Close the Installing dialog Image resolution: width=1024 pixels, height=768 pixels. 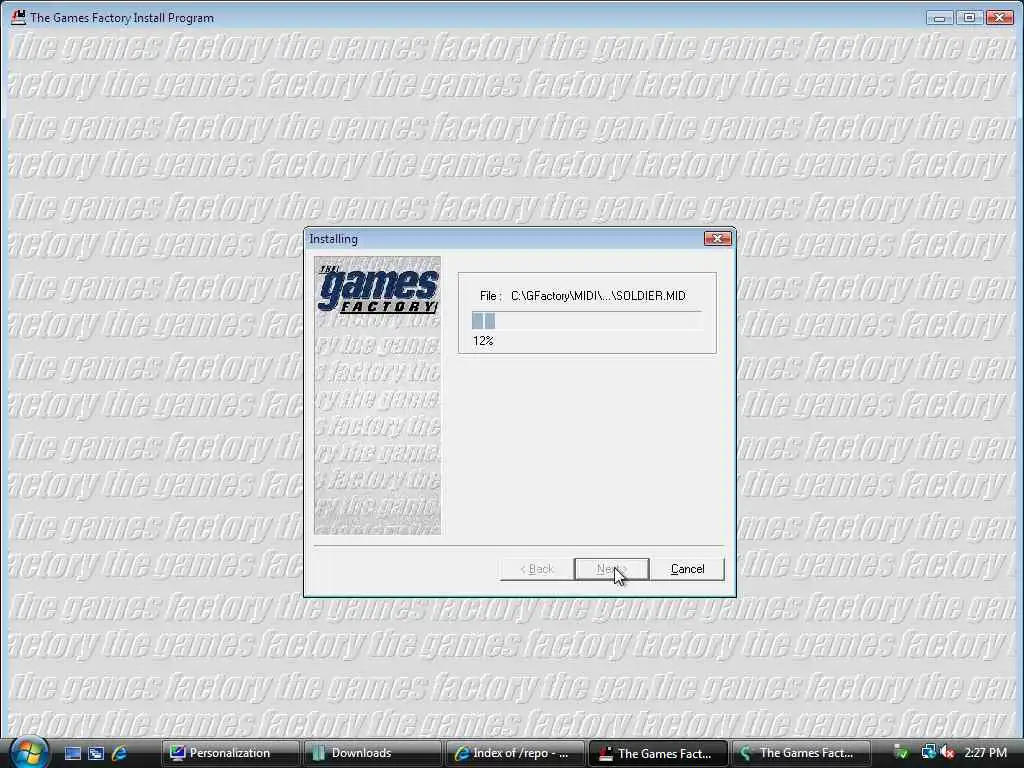pos(717,239)
